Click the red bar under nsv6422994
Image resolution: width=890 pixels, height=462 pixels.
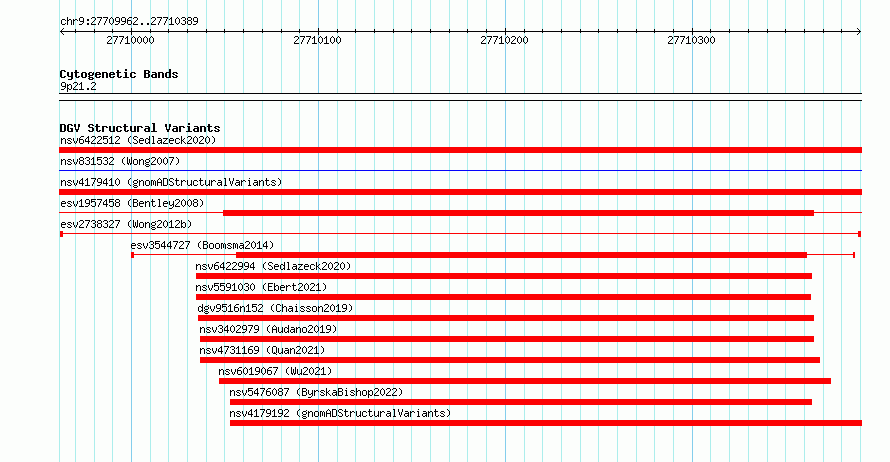point(504,276)
